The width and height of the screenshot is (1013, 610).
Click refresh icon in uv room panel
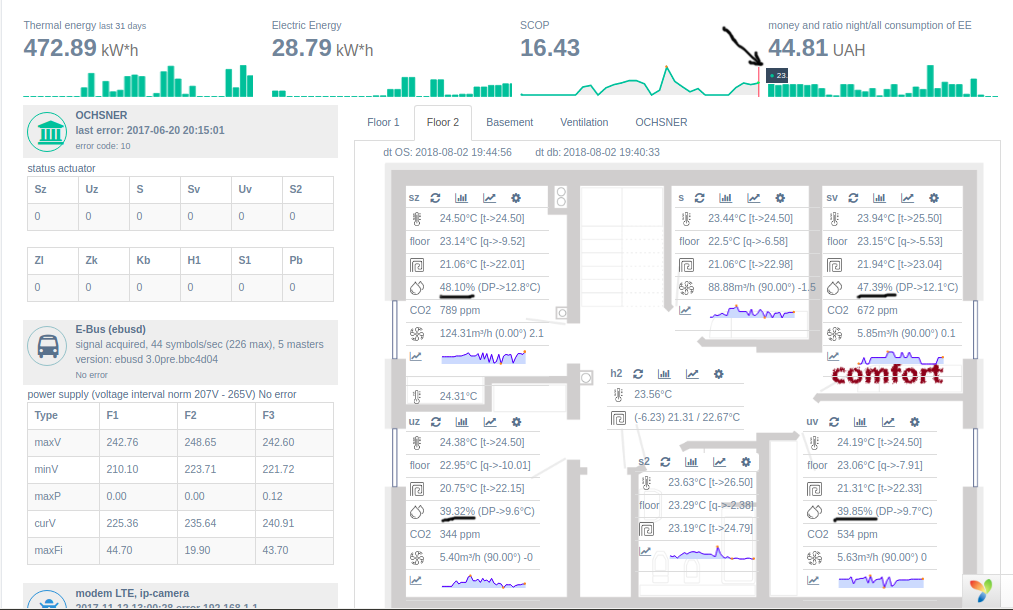coord(834,422)
